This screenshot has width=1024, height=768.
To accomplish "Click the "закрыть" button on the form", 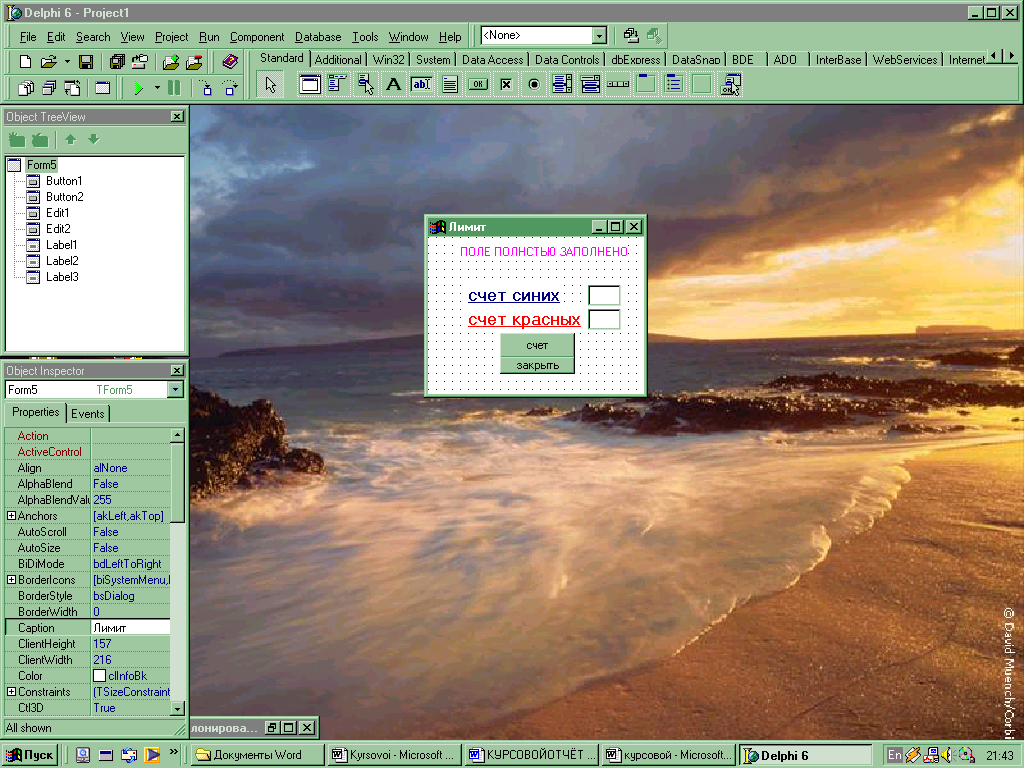I will 537,365.
